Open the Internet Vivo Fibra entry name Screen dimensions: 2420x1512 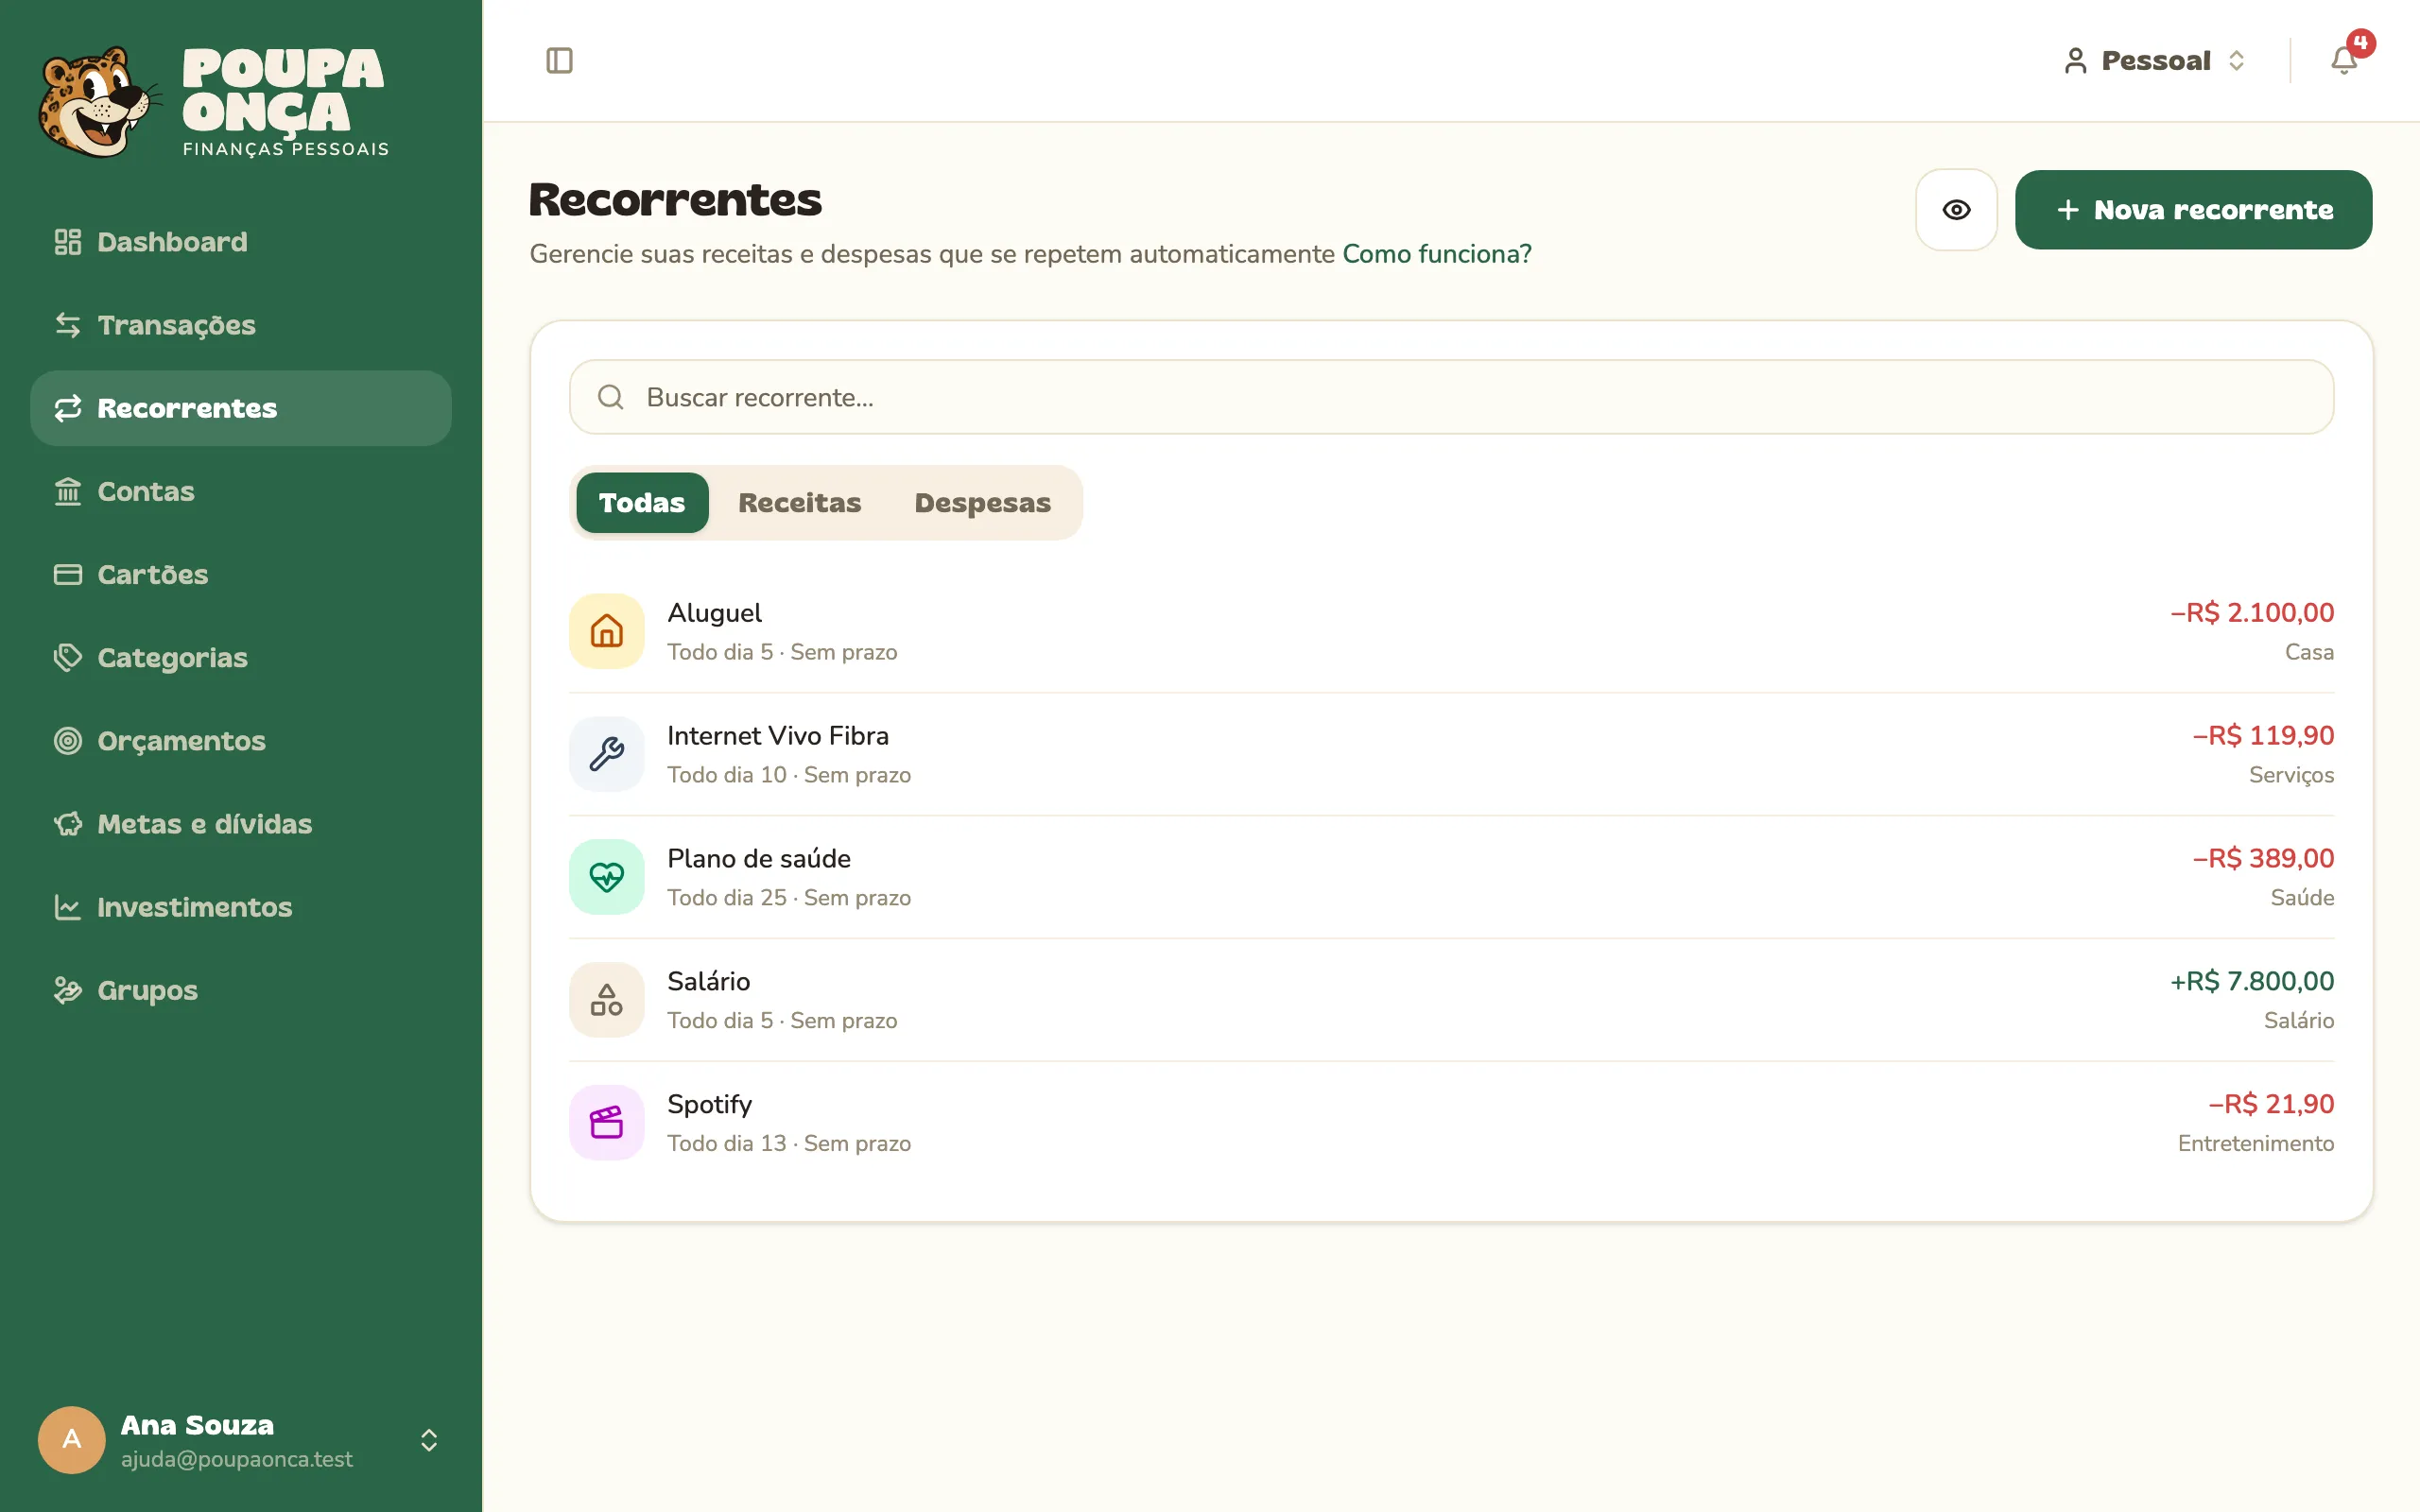(777, 736)
